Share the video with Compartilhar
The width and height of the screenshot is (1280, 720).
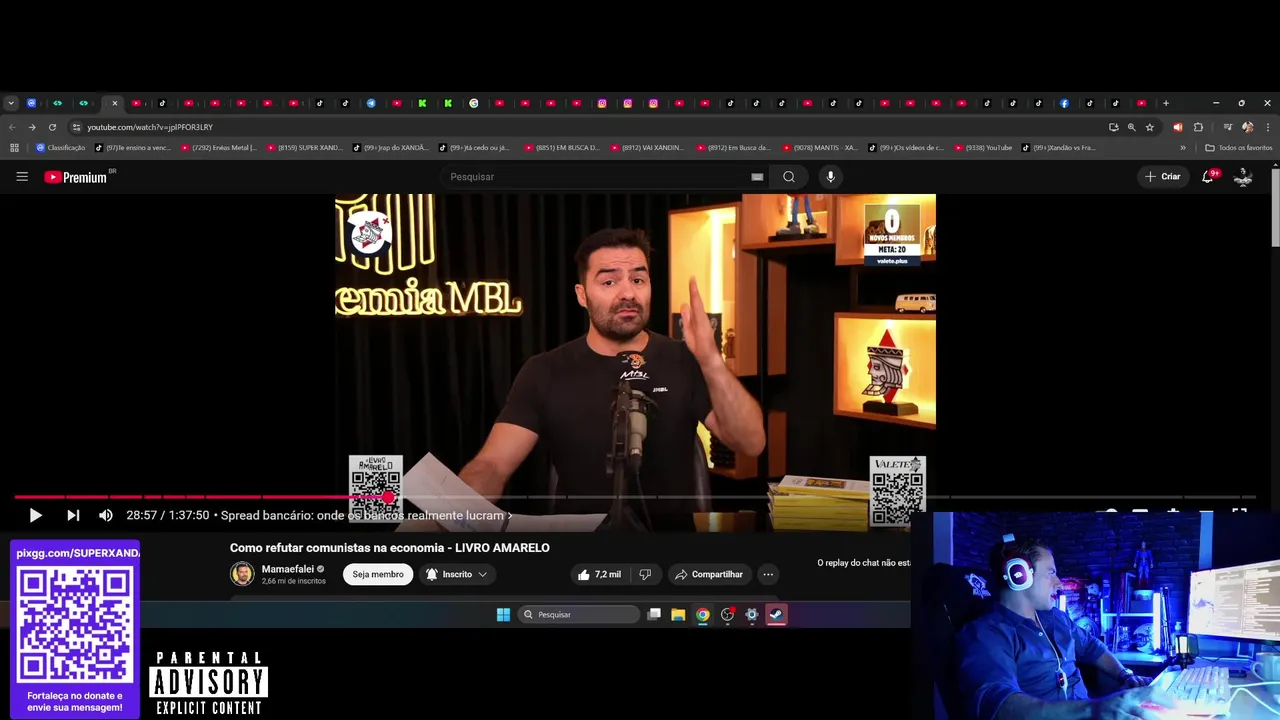709,574
